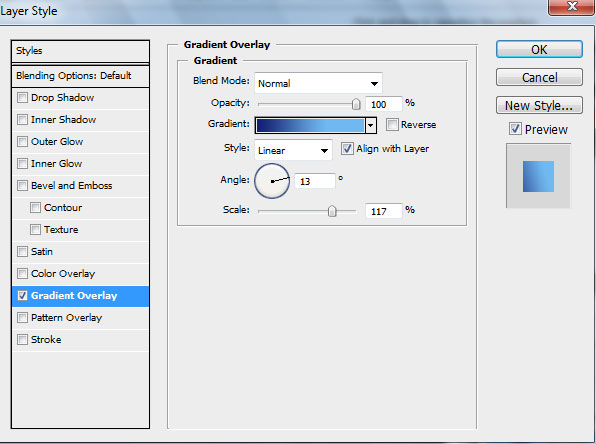This screenshot has width=596, height=444.
Task: Click the blue gradient swatch
Action: pyautogui.click(x=310, y=125)
